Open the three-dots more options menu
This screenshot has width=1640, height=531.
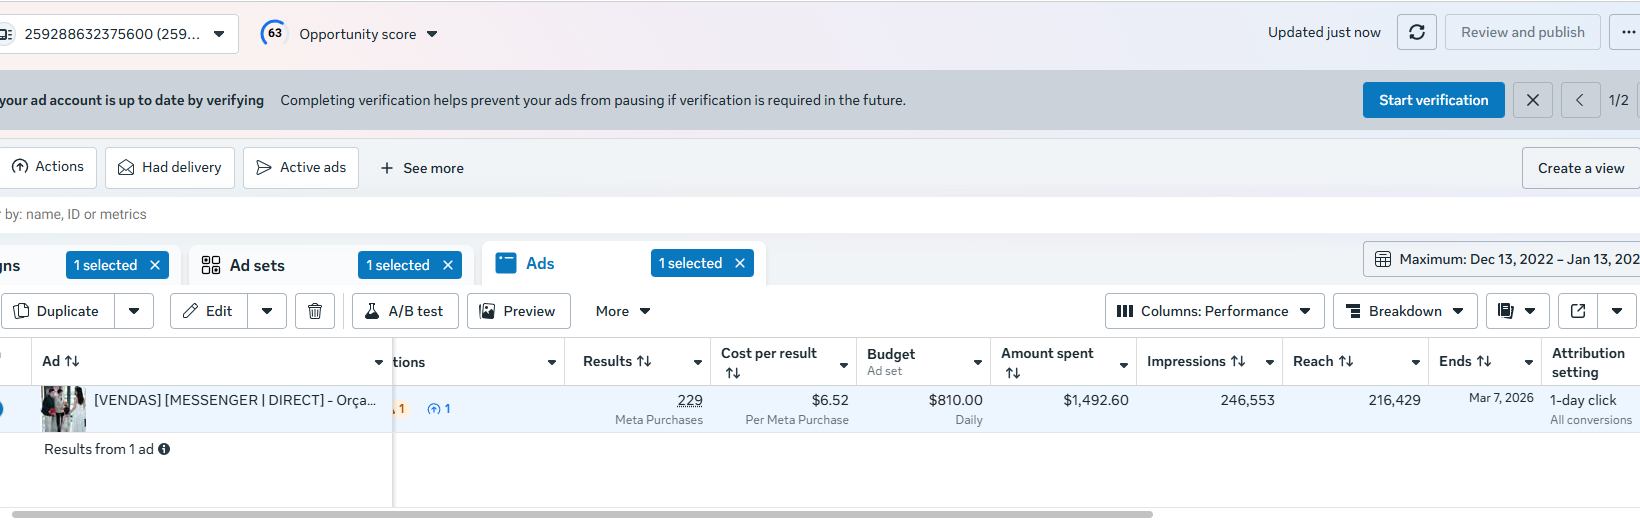(1628, 32)
